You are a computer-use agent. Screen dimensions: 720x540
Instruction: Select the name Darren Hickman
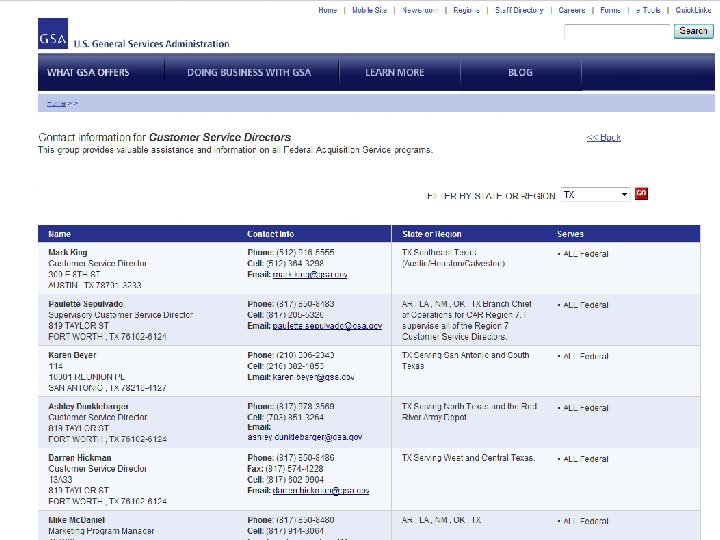click(80, 458)
